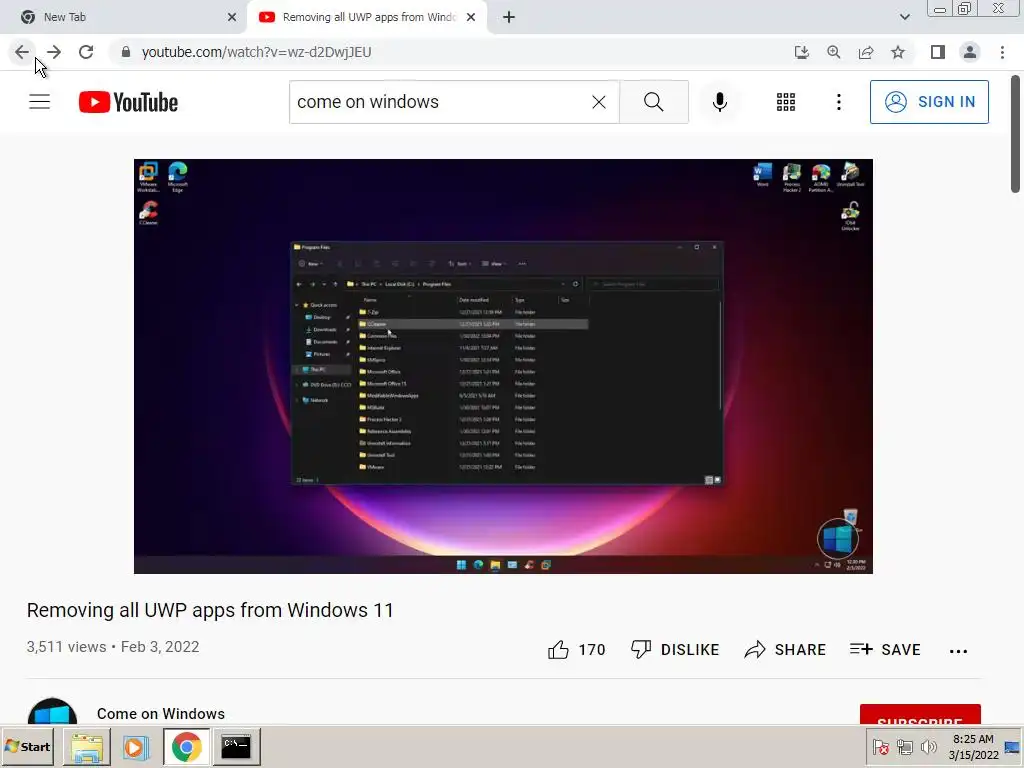Click channel watermark in video corner
Viewport: 1024px width, 768px height.
(838, 539)
